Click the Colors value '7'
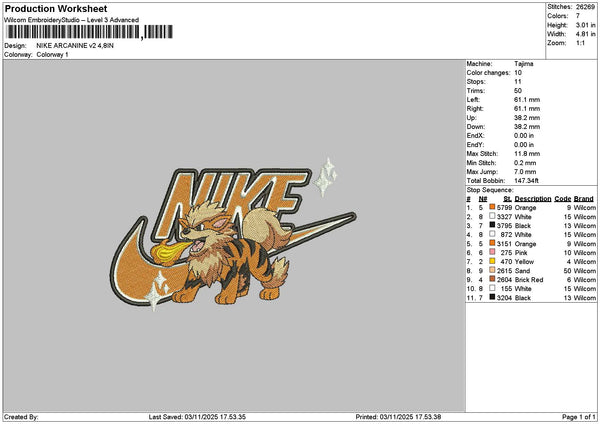This screenshot has height=424, width=600. click(578, 16)
